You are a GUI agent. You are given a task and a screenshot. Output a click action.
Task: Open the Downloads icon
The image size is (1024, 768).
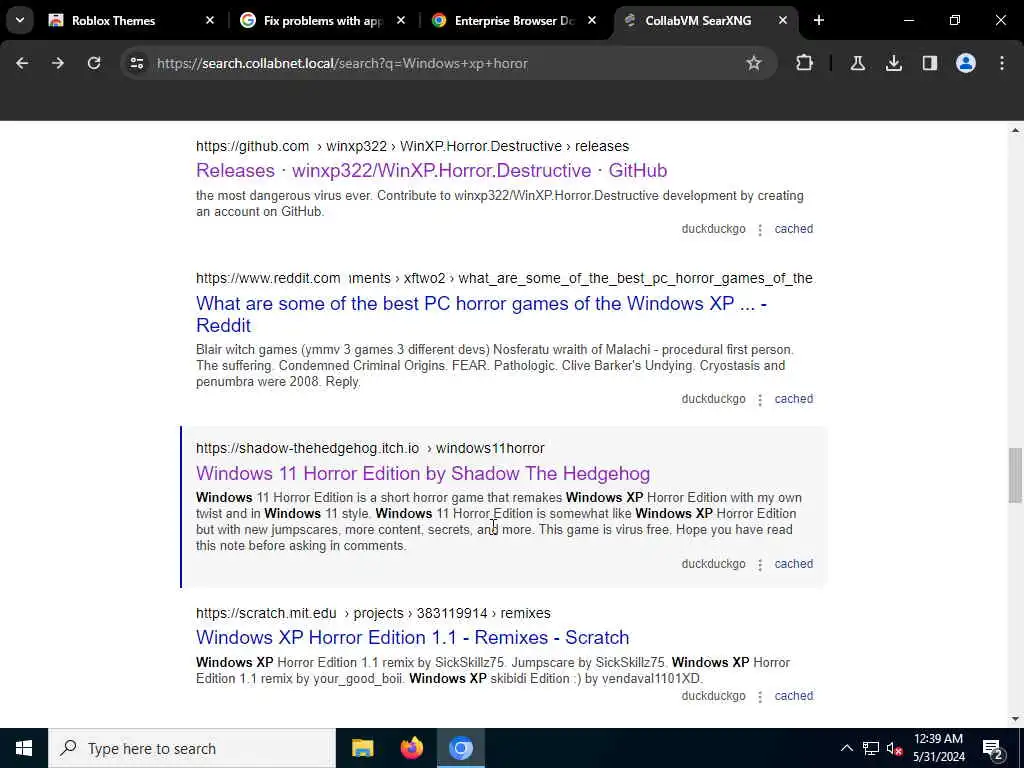(x=894, y=63)
